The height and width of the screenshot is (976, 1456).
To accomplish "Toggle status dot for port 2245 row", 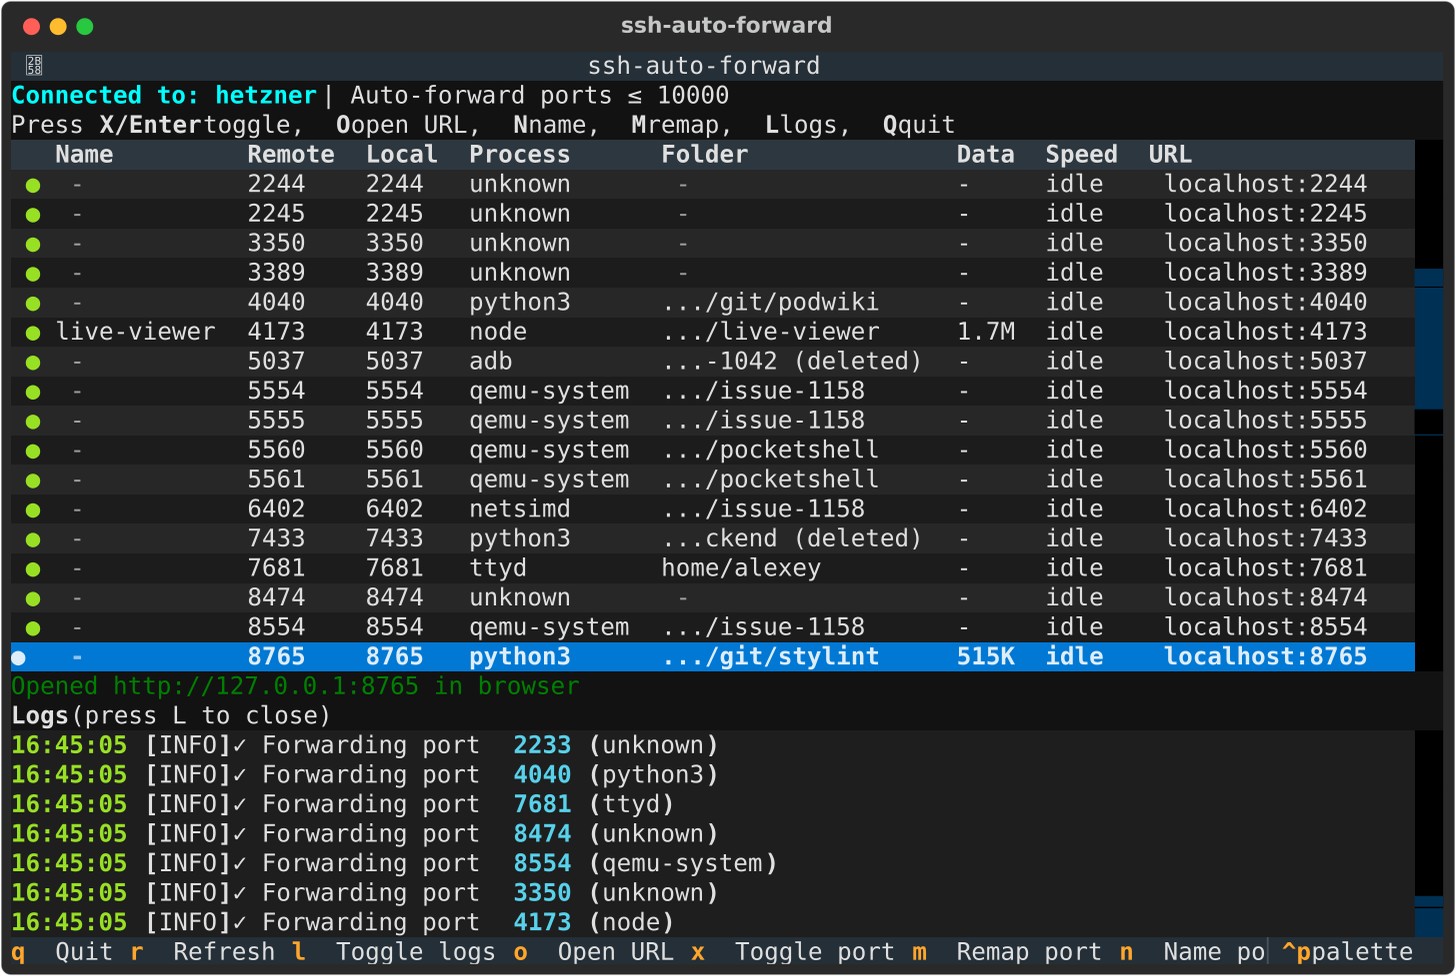I will click(x=33, y=214).
